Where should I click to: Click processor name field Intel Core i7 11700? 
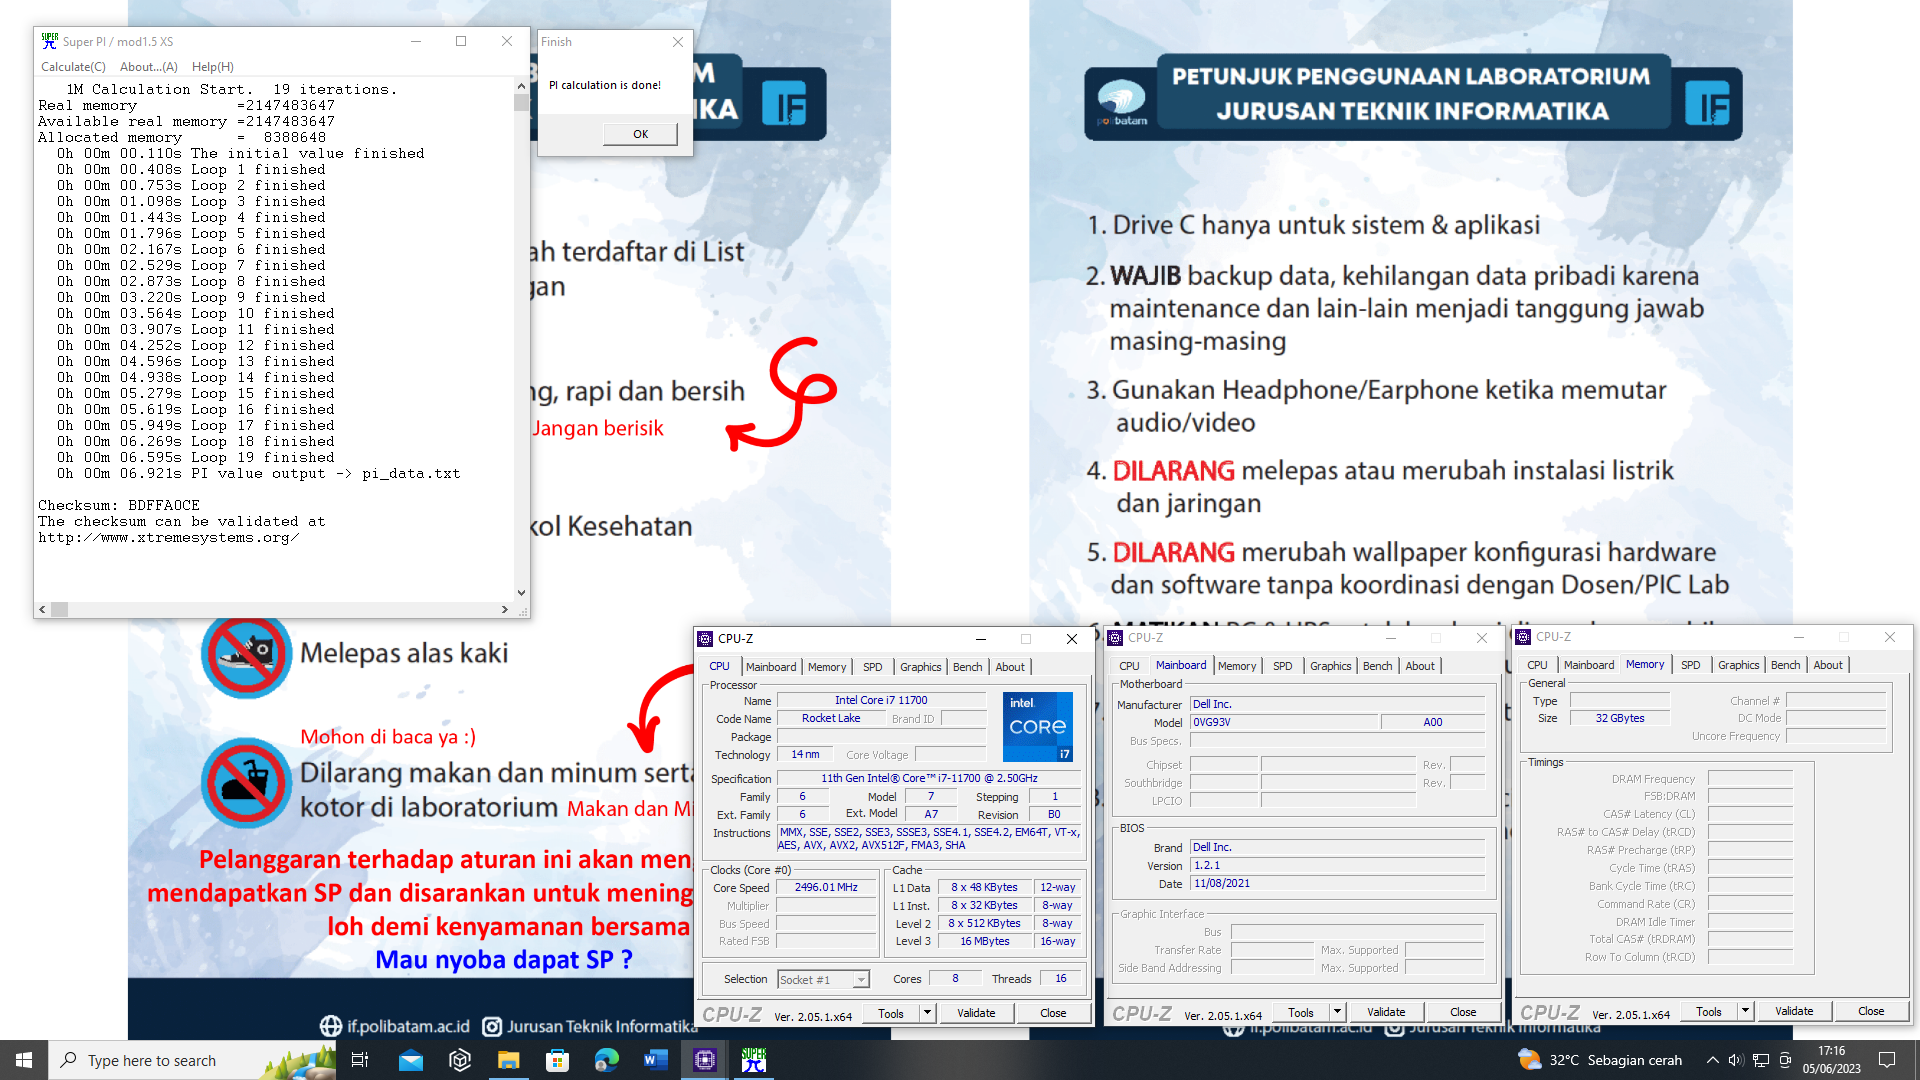click(881, 700)
